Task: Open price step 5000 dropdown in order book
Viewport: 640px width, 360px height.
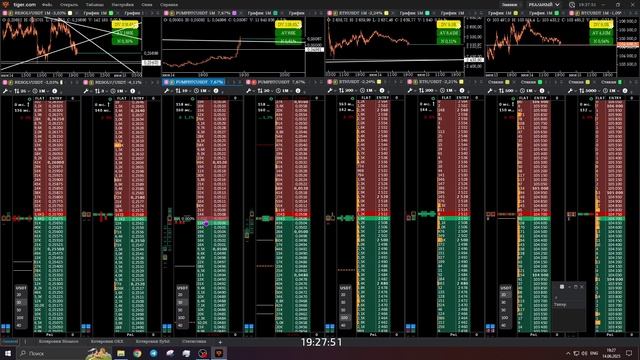Action: tap(591, 91)
